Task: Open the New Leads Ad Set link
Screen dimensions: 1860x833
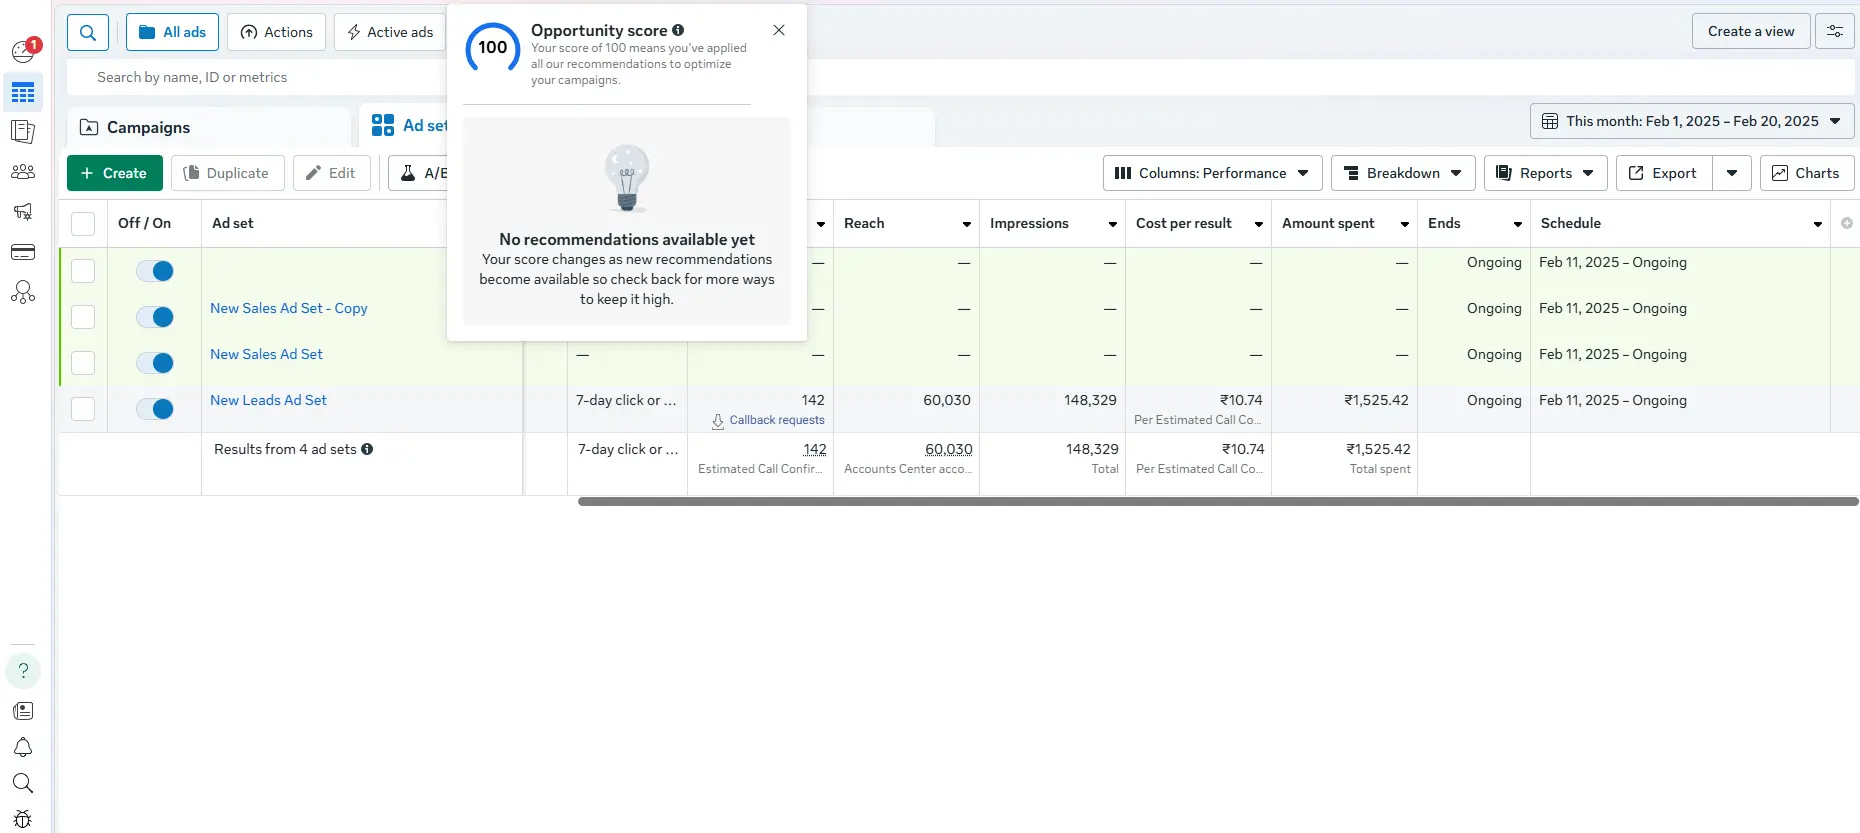Action: click(x=268, y=400)
